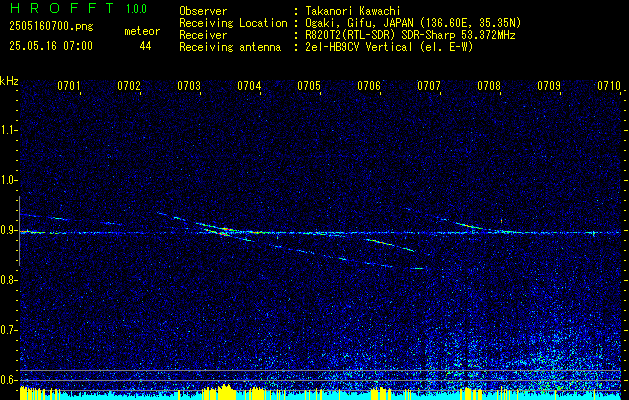The image size is (629, 400).
Task: Select the version number 1.0.0
Action: [x=136, y=9]
